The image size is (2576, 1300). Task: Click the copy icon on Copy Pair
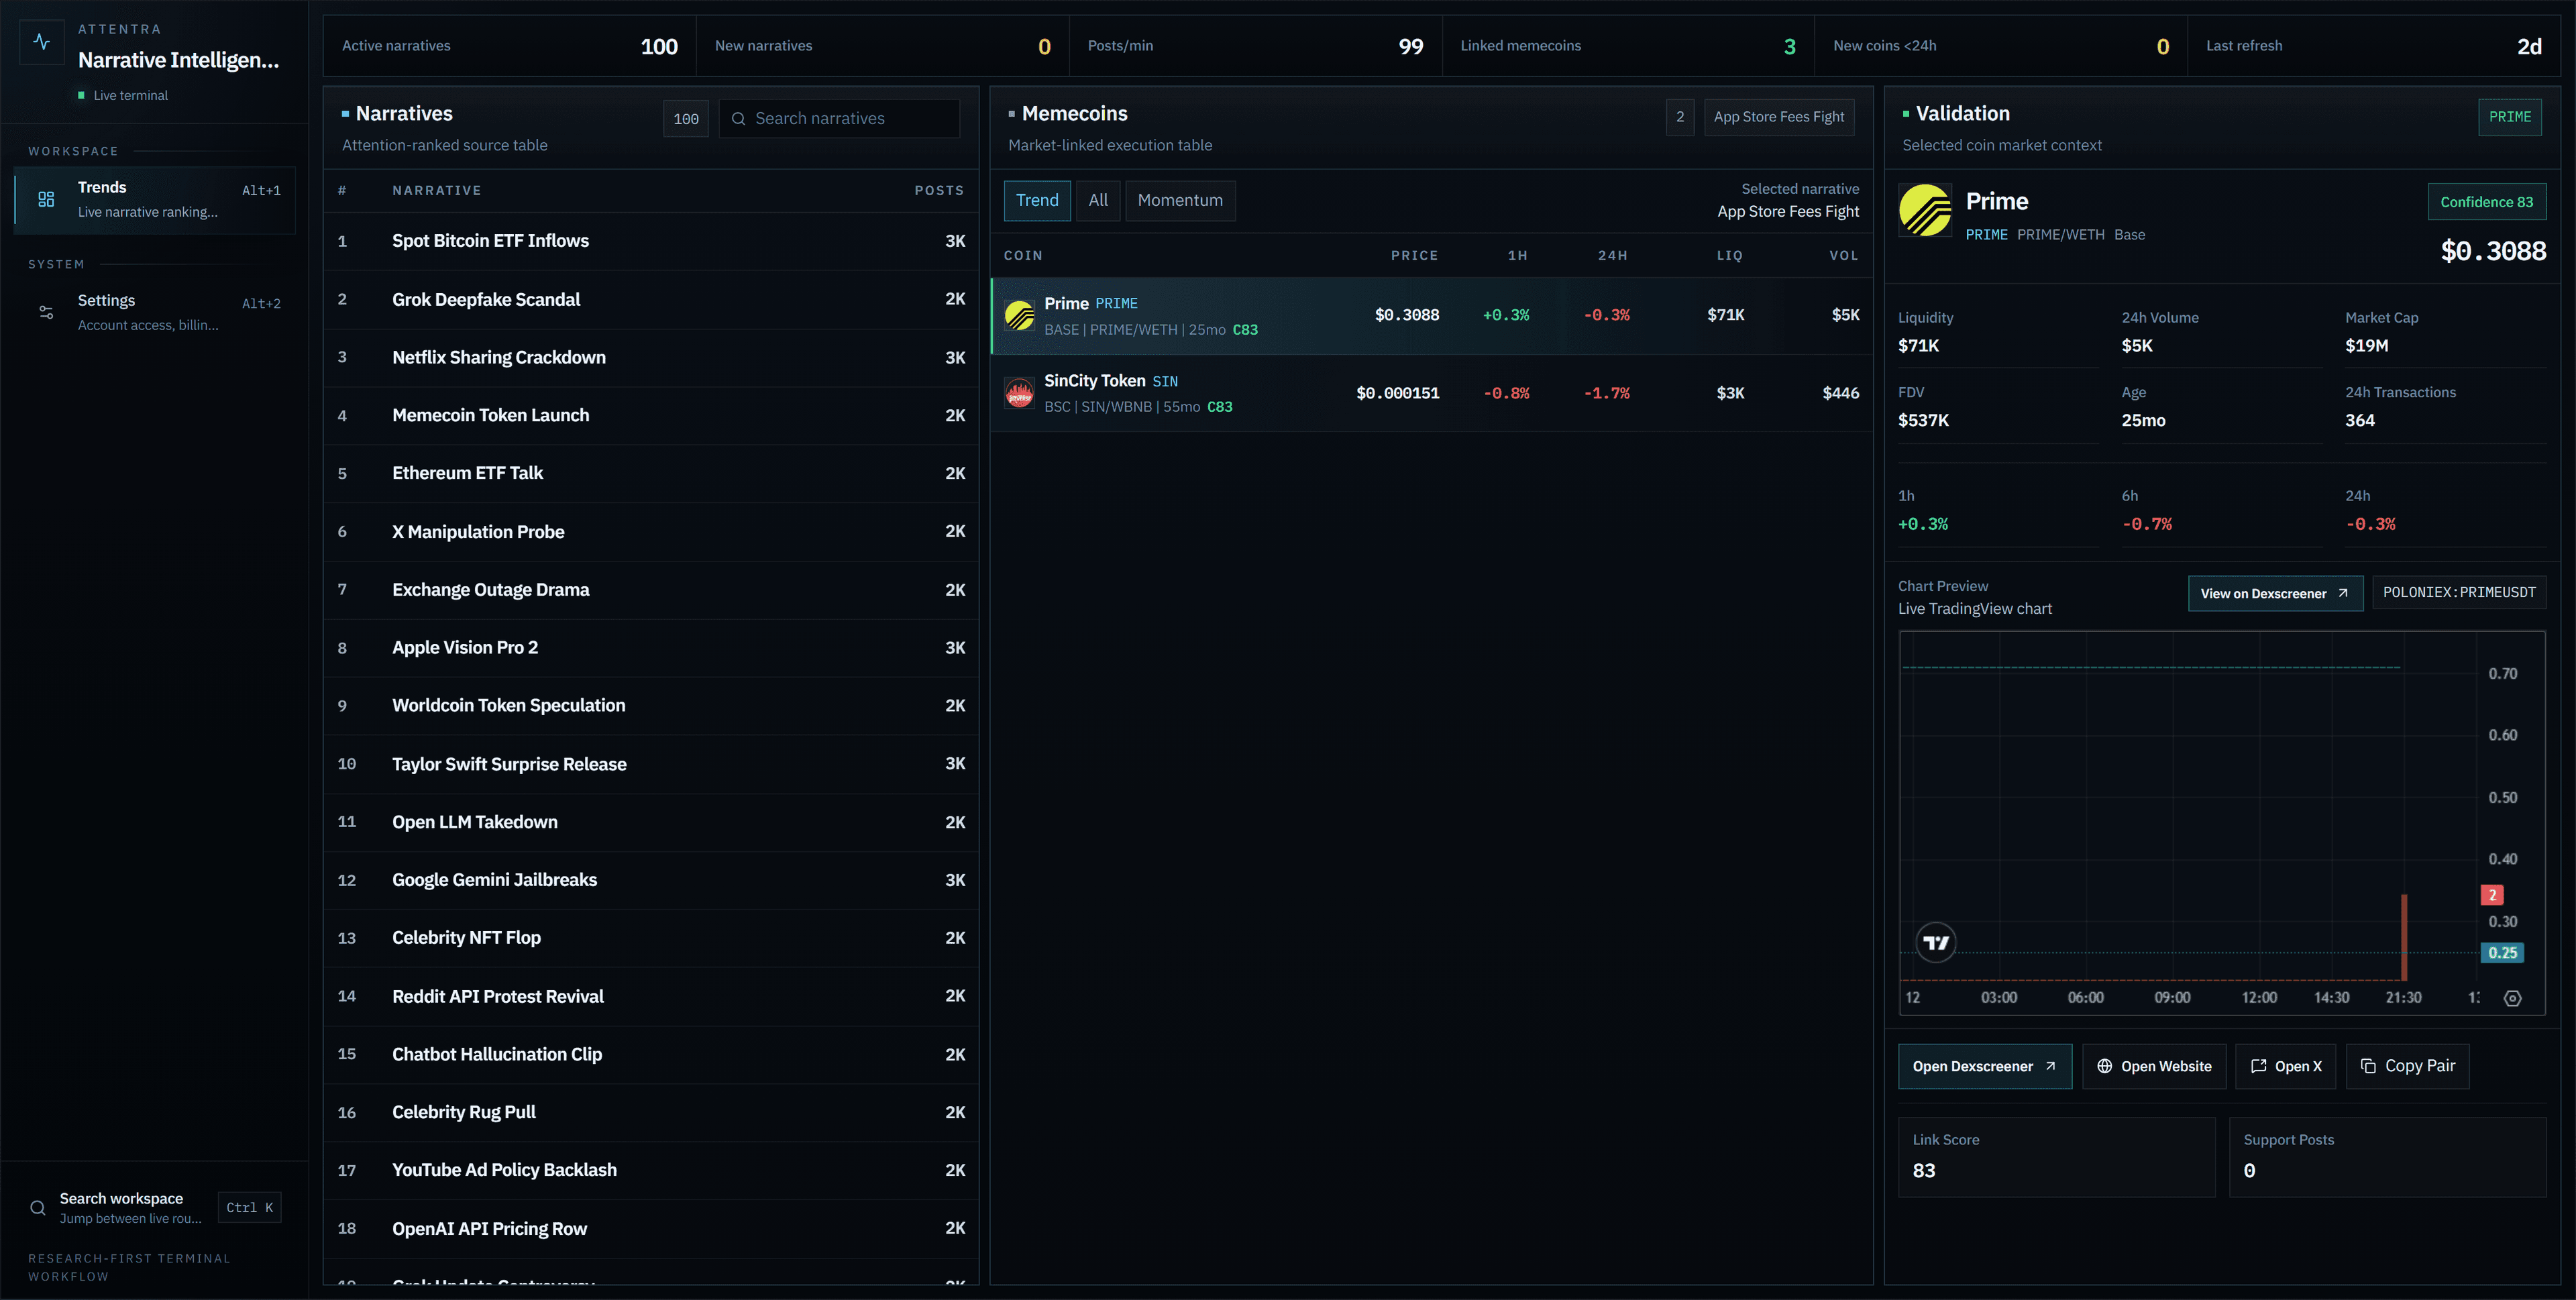point(2368,1066)
